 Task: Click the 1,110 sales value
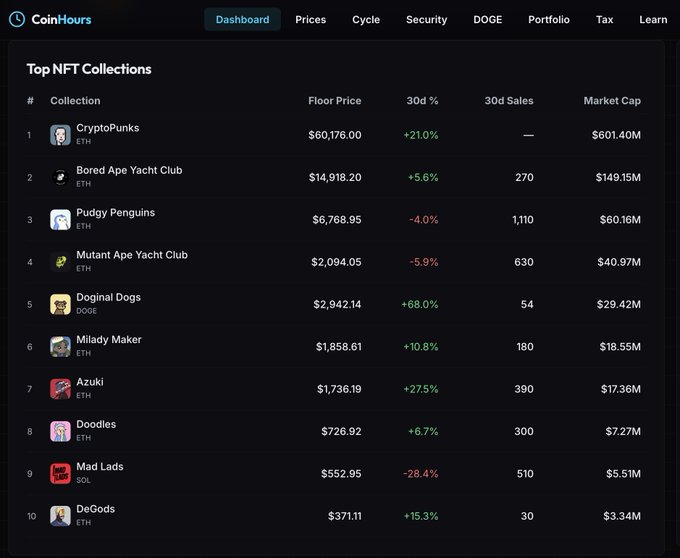(523, 220)
